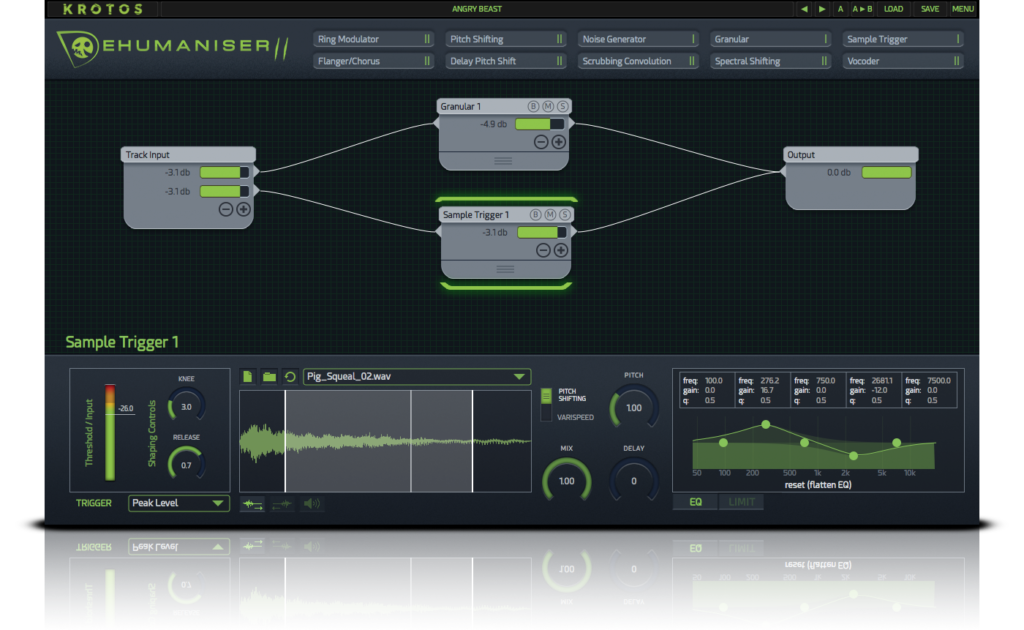Go to the previous preset arrow
Viewport: 1024px width, 630px height.
click(804, 9)
